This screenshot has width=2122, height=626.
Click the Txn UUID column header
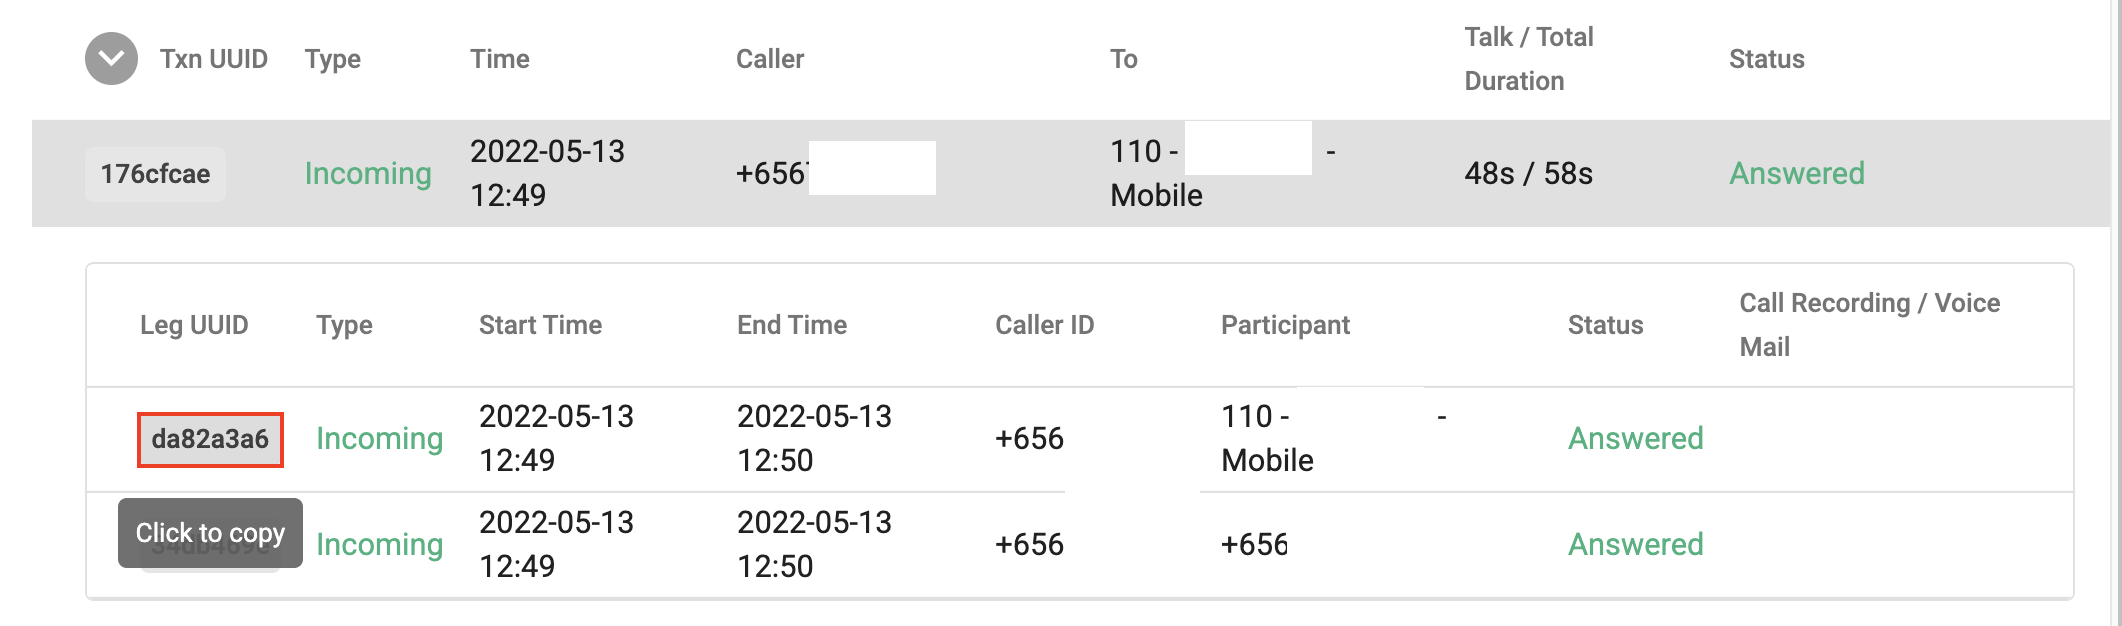point(214,59)
